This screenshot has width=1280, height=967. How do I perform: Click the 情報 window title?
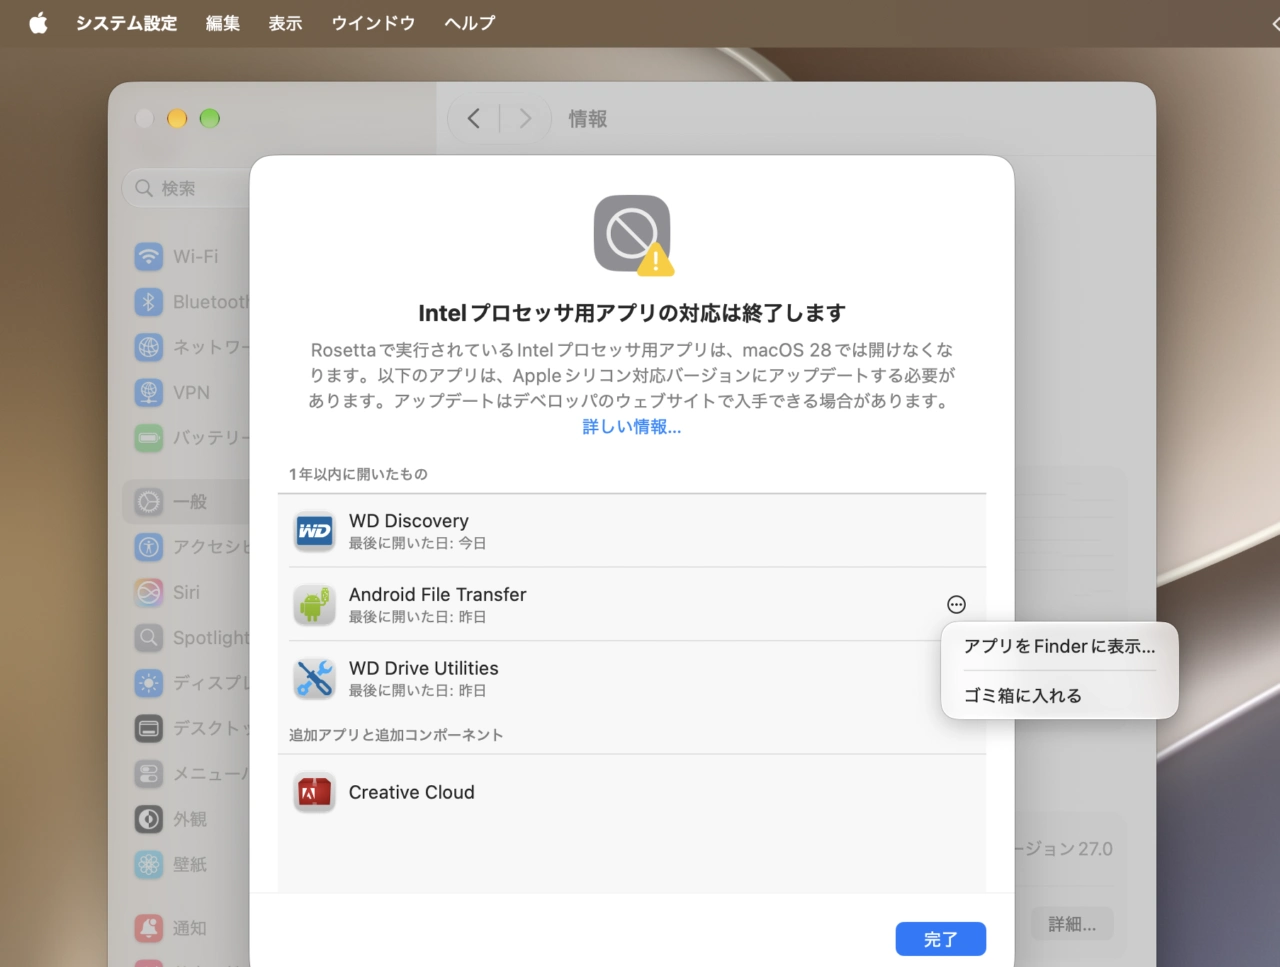[588, 119]
